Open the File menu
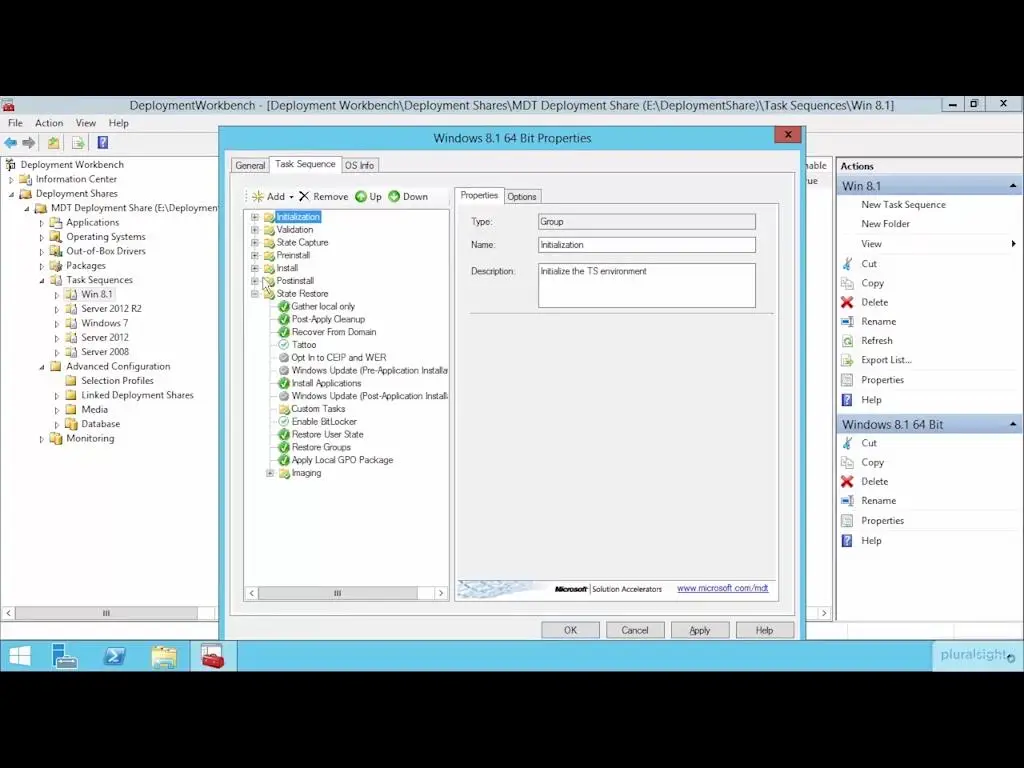1024x768 pixels. [15, 123]
